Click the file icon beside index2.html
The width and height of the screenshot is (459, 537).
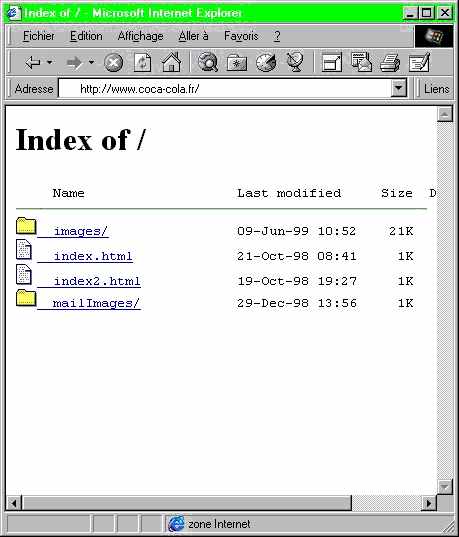click(x=24, y=274)
